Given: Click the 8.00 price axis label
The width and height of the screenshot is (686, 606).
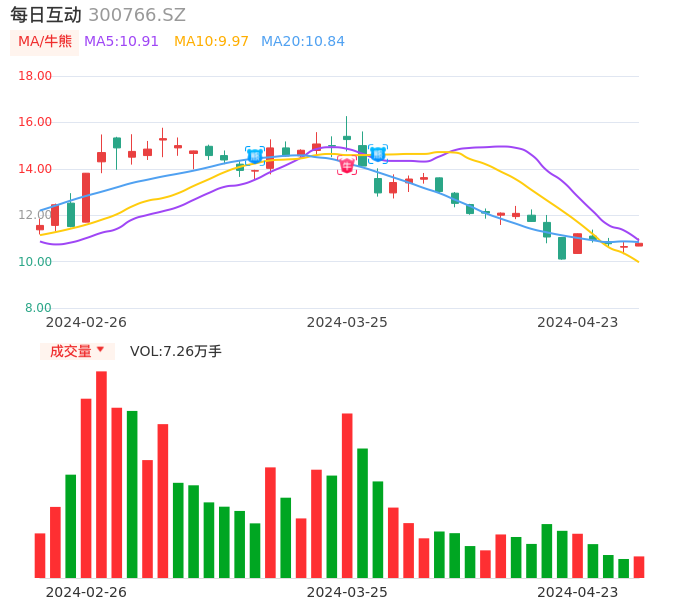Looking at the screenshot, I should pos(39,308).
